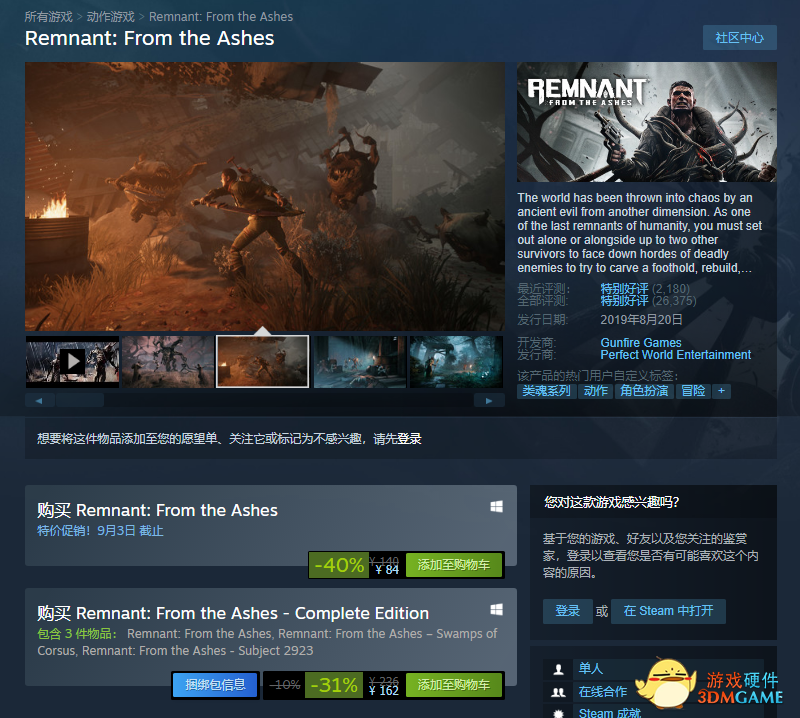This screenshot has height=718, width=800.
Task: Select the second screenshot thumbnail with creature
Action: [x=168, y=361]
